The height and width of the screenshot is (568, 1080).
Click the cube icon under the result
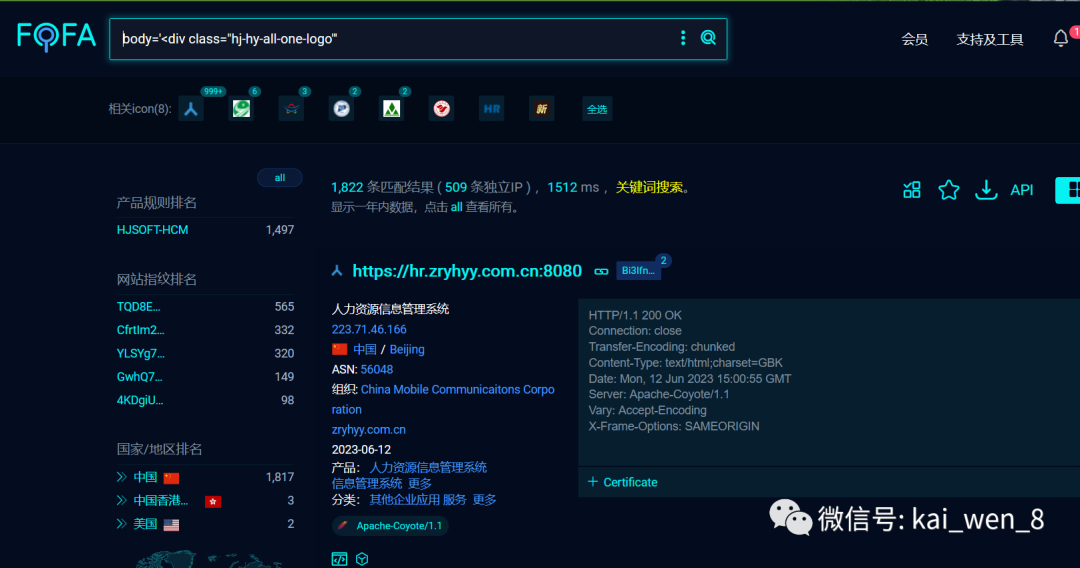tap(362, 558)
